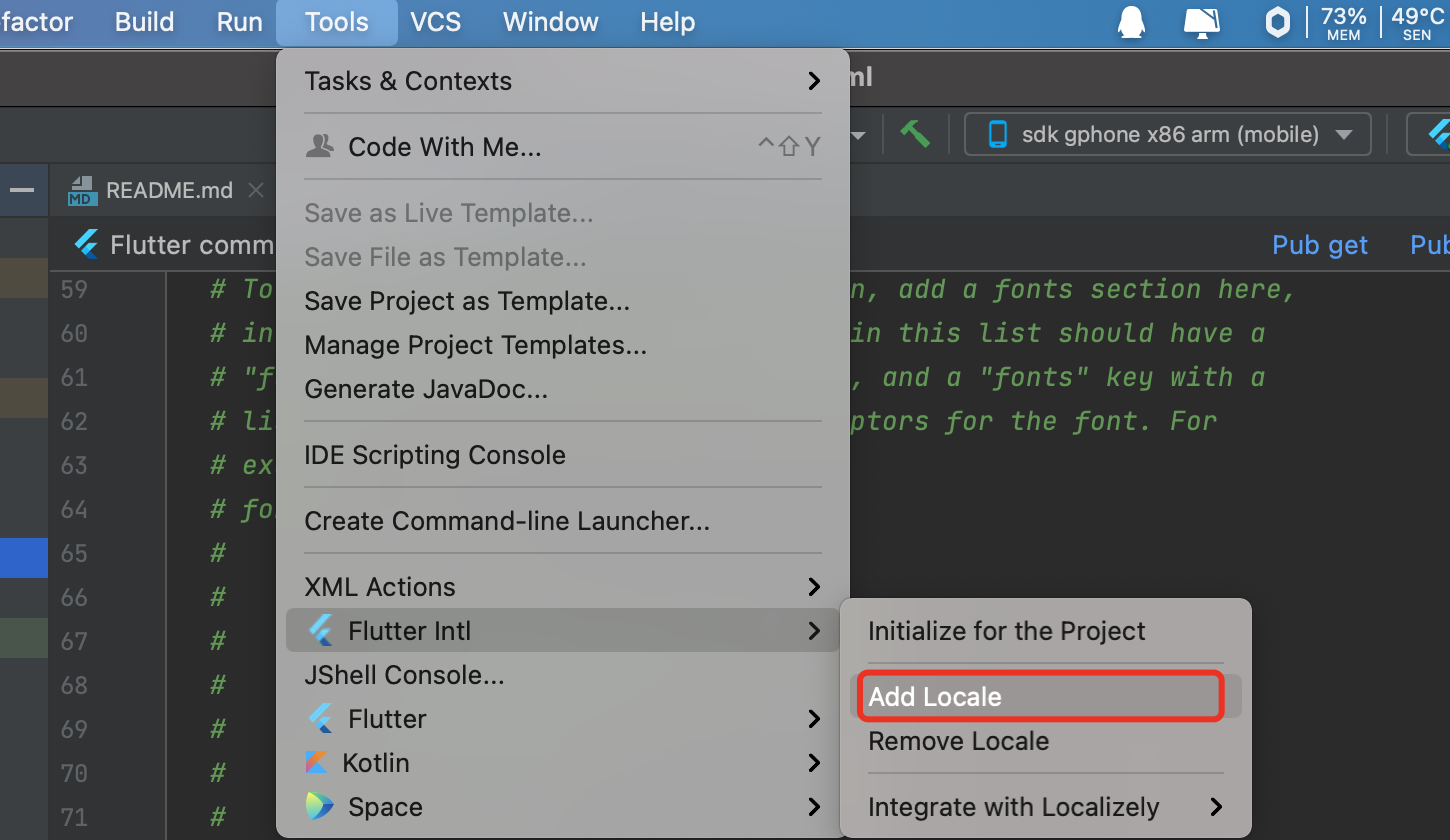Select Initialize for the Project

tap(1007, 631)
